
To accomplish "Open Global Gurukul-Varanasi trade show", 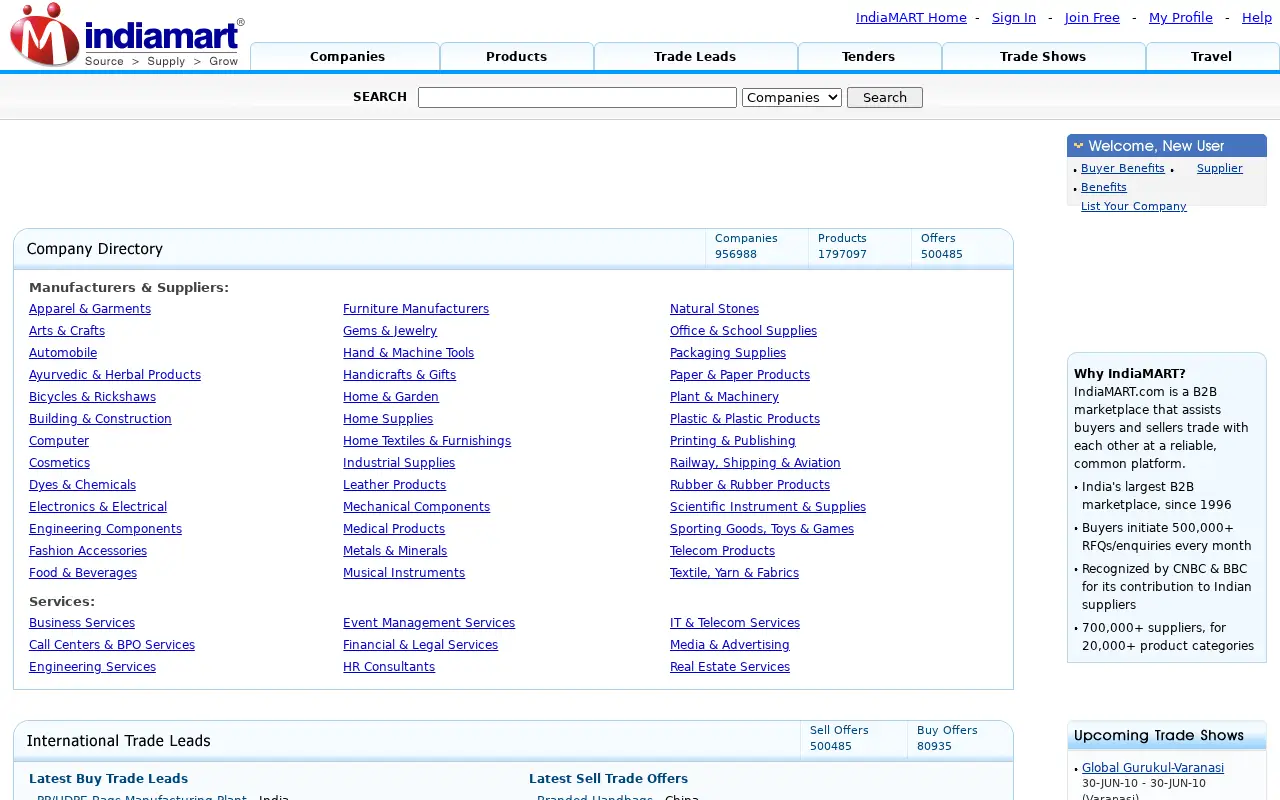I will tap(1153, 768).
